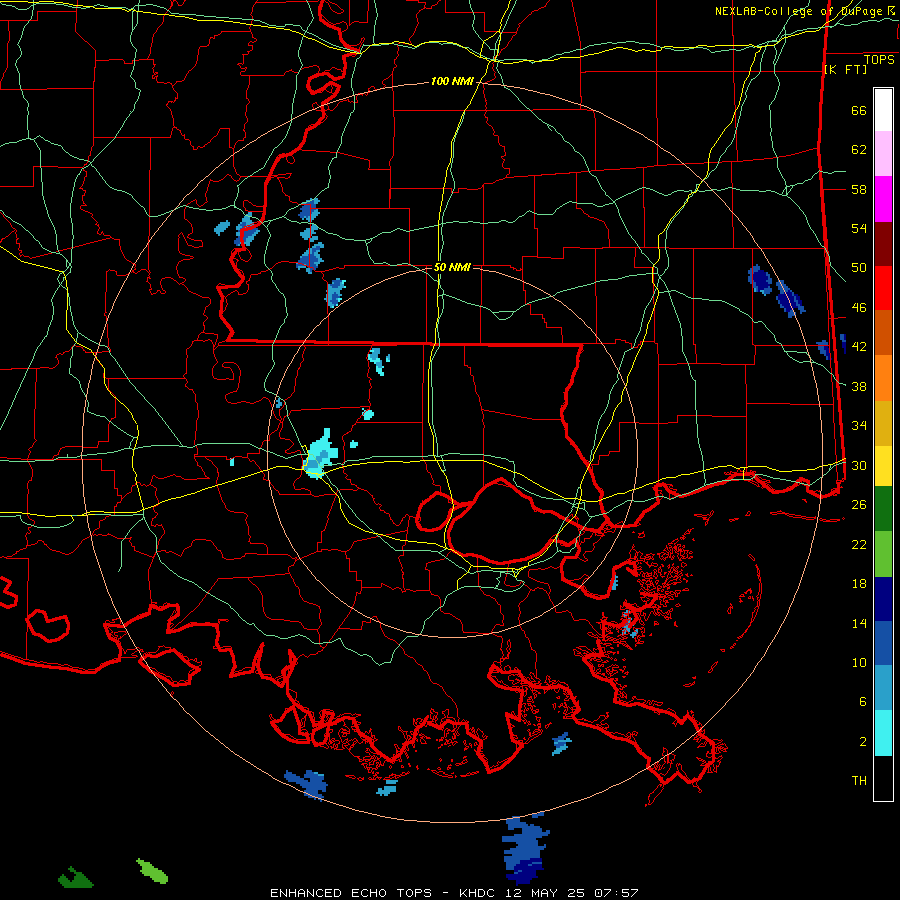900x900 pixels.
Task: Click the dark green echo at the bottom left
Action: tap(76, 878)
